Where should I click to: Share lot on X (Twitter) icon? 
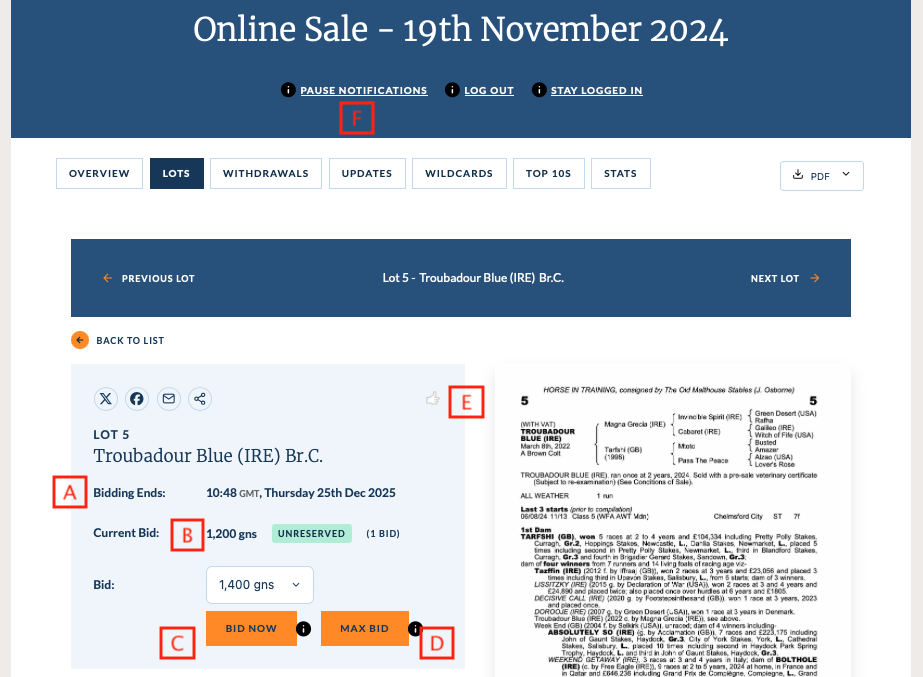tap(106, 399)
